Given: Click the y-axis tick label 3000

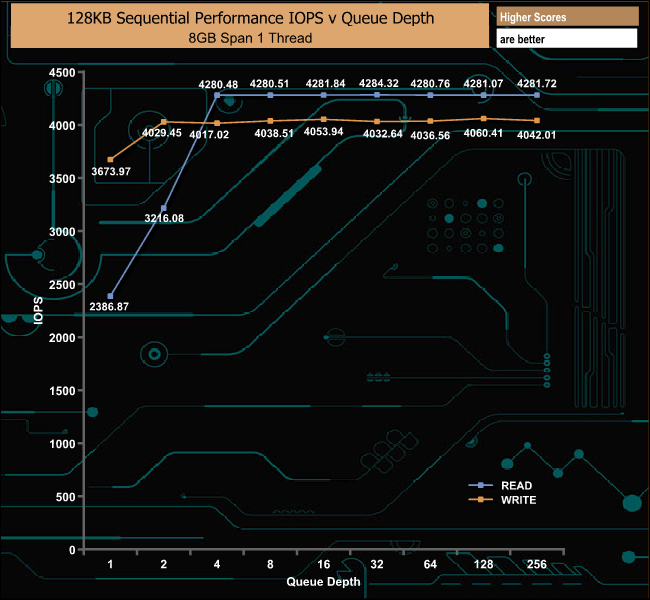Looking at the screenshot, I should click(62, 232).
